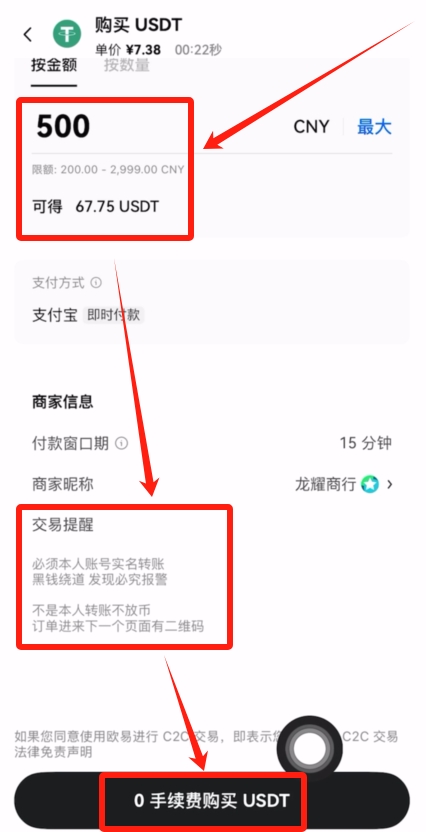Tap 0 手续费购买 USDT button
This screenshot has height=832, width=426.
pos(212,801)
